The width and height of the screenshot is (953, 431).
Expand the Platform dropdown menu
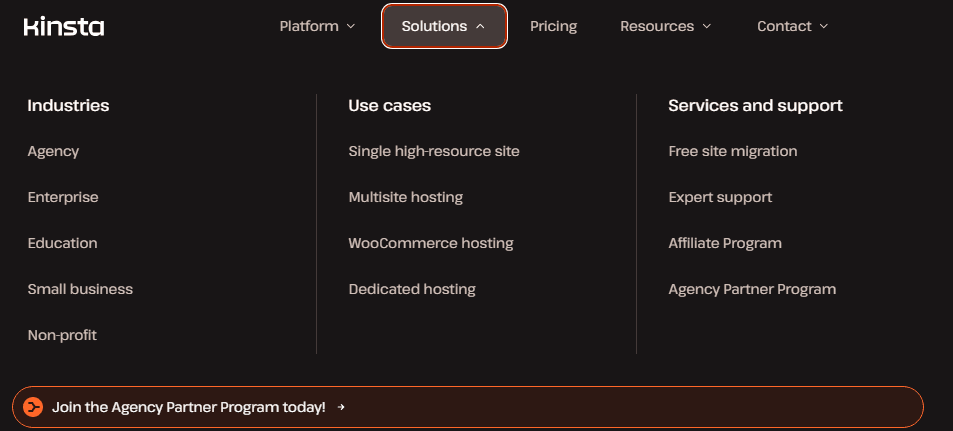[x=317, y=26]
